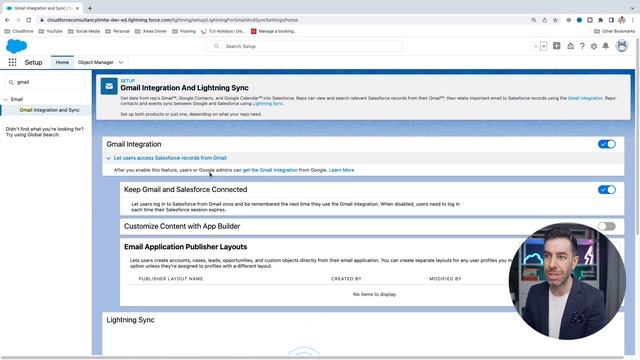Click the browser address bar URL
Screen dimensions: 640x360
[x=172, y=20]
